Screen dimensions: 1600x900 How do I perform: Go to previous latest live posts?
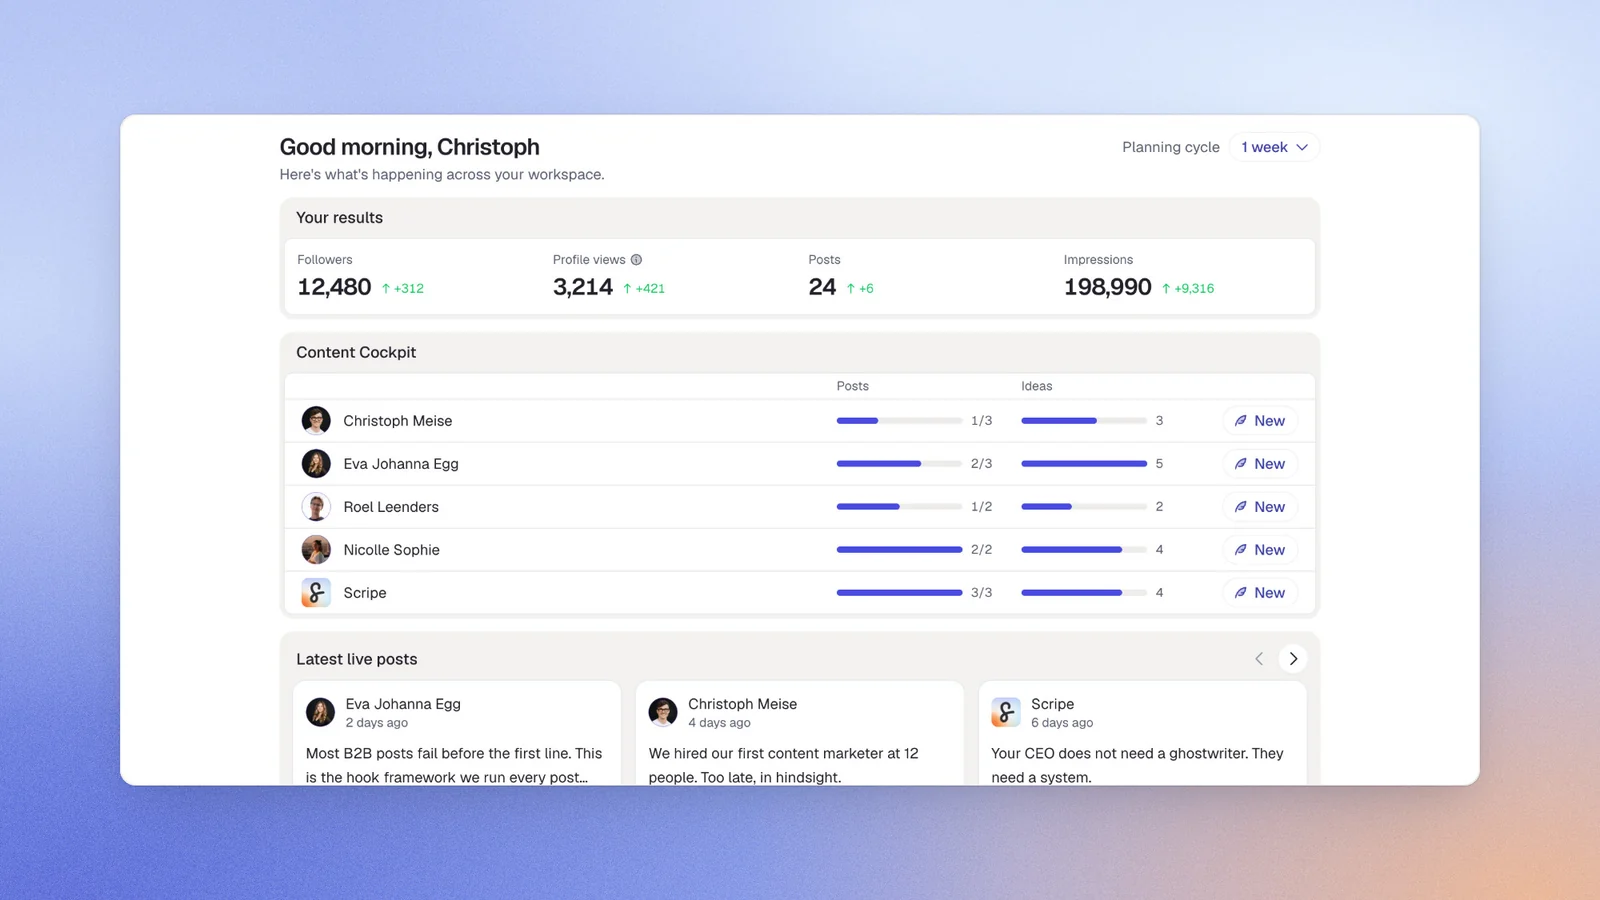point(1259,659)
